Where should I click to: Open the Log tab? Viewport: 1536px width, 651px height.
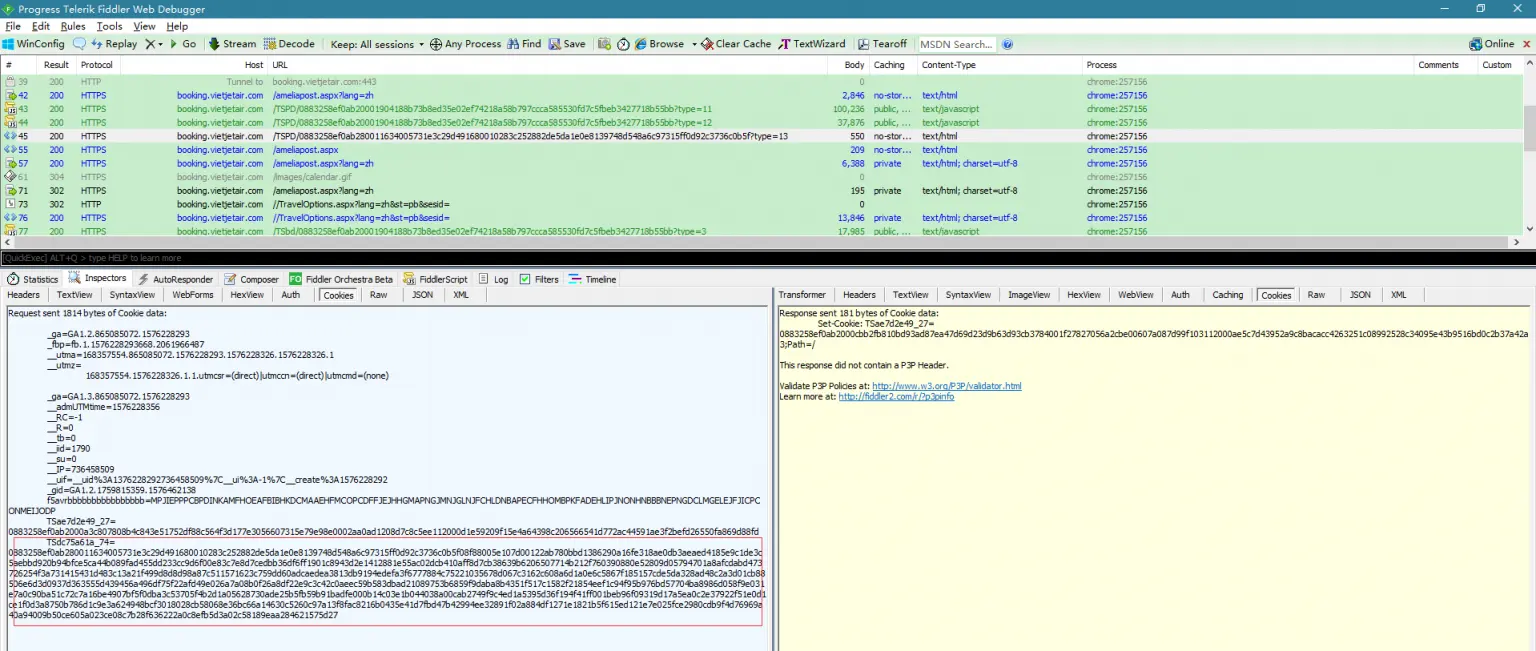click(494, 279)
